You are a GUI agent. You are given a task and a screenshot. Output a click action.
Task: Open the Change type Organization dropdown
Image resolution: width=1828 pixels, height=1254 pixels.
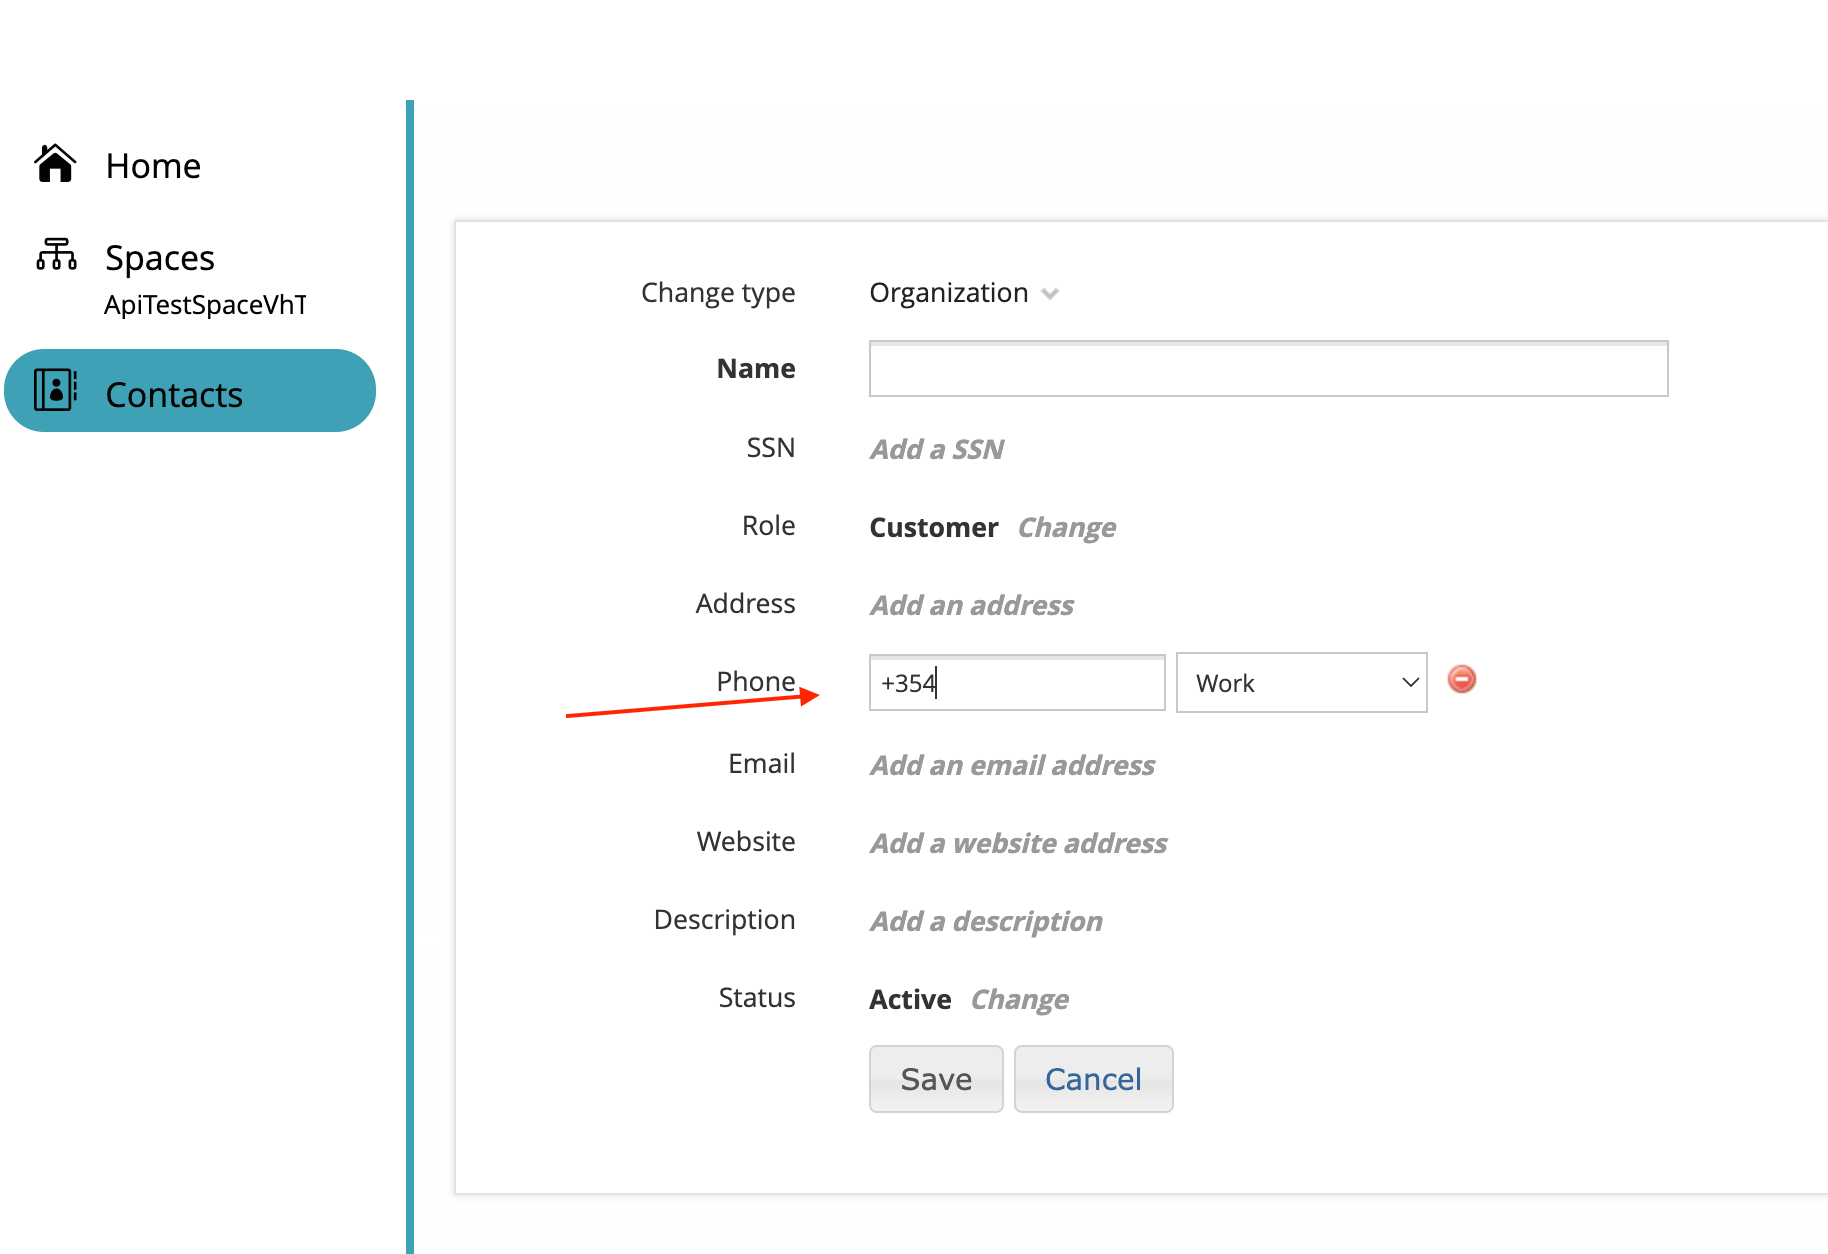pos(963,293)
